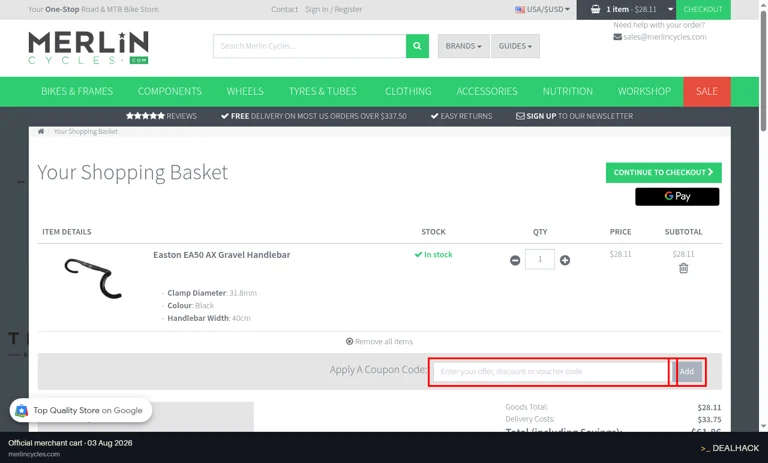Click the handlebar product thumbnail
768x463 pixels.
[x=93, y=279]
